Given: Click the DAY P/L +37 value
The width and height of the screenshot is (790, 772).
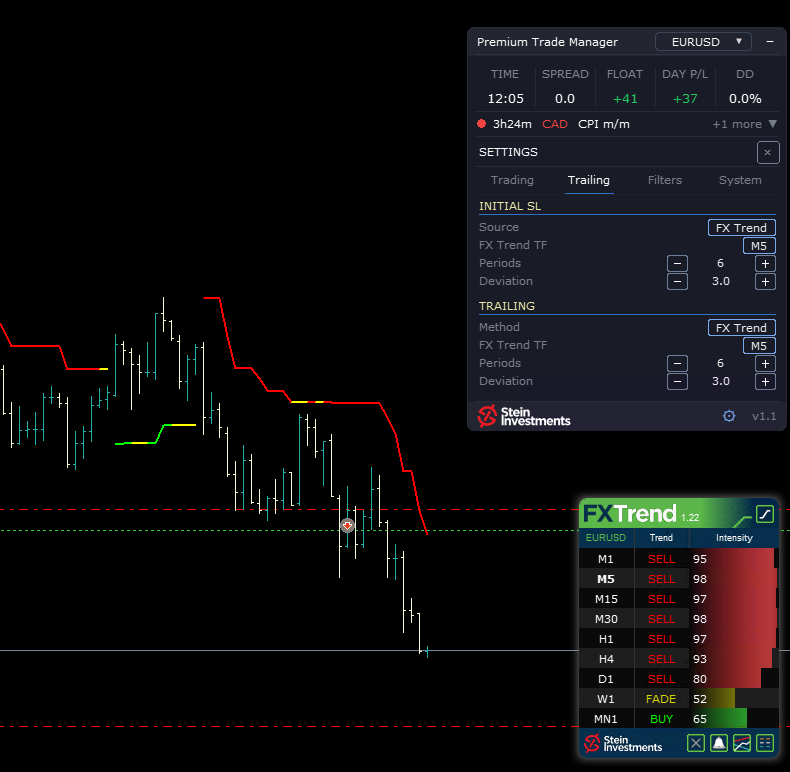Looking at the screenshot, I should (x=685, y=99).
